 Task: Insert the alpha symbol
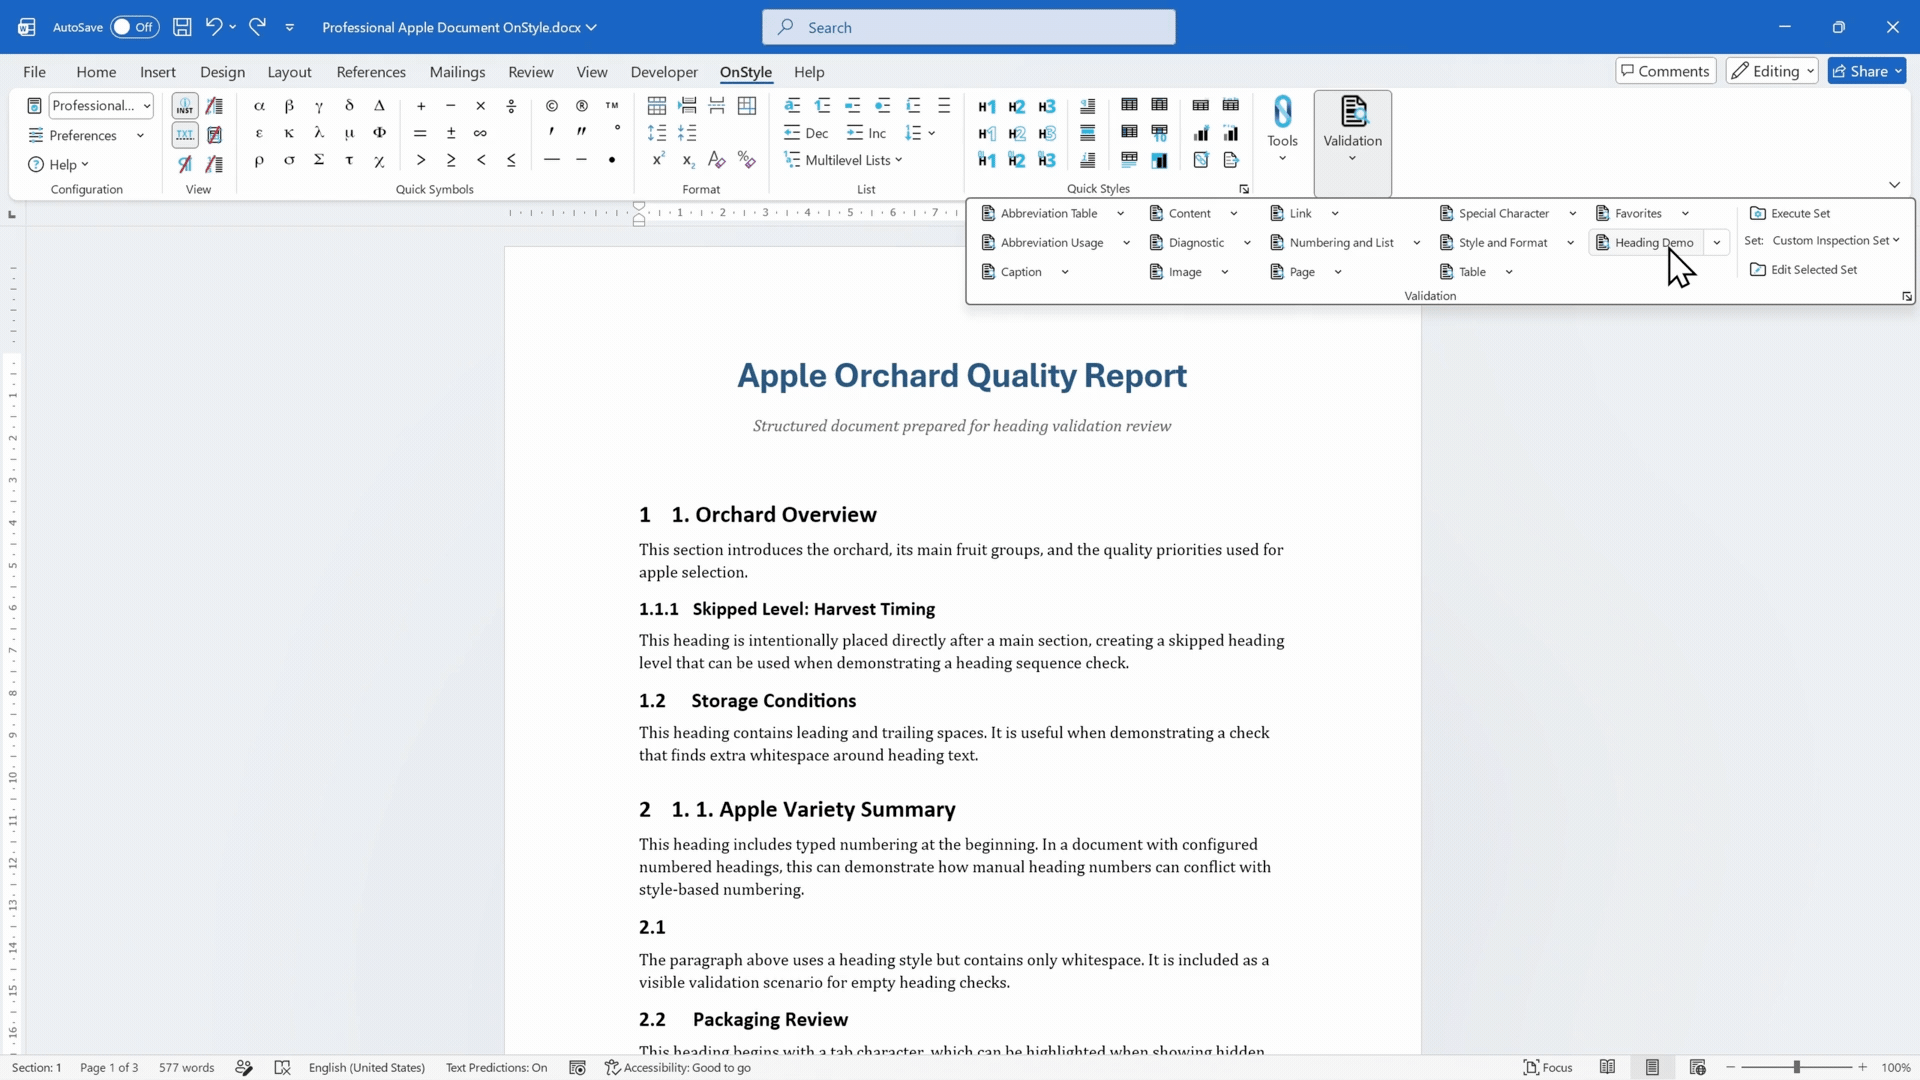click(259, 105)
